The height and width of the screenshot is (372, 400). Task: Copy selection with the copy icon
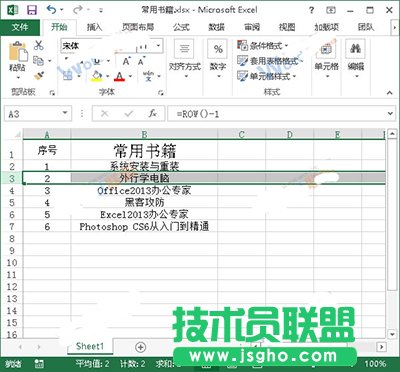[39, 61]
